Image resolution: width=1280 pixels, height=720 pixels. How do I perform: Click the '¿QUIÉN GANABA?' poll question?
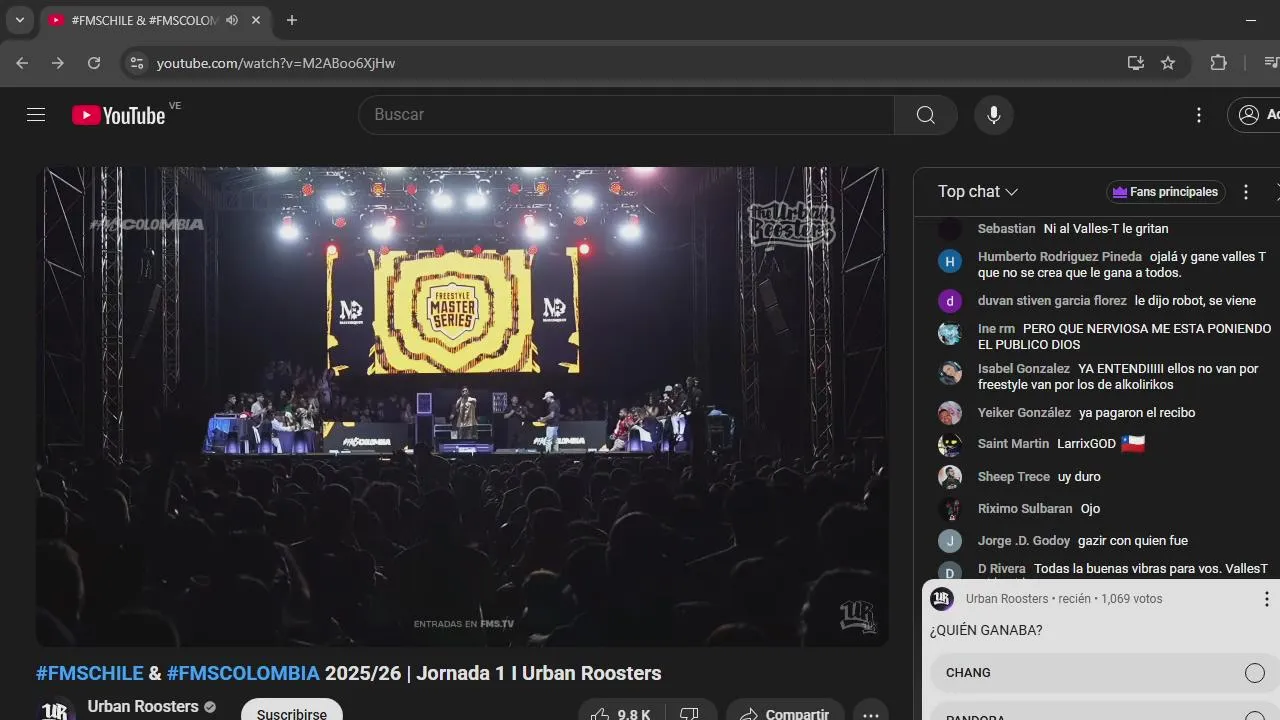pyautogui.click(x=986, y=631)
